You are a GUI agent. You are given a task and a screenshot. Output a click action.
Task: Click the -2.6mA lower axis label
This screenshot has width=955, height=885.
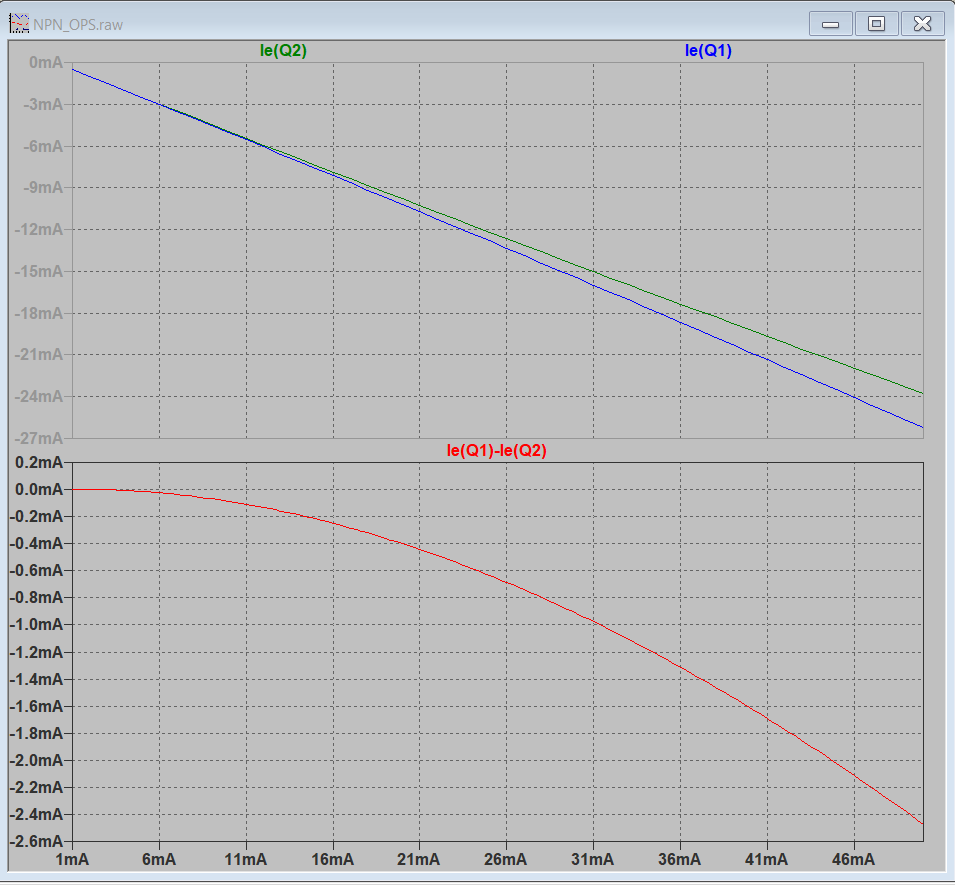36,842
